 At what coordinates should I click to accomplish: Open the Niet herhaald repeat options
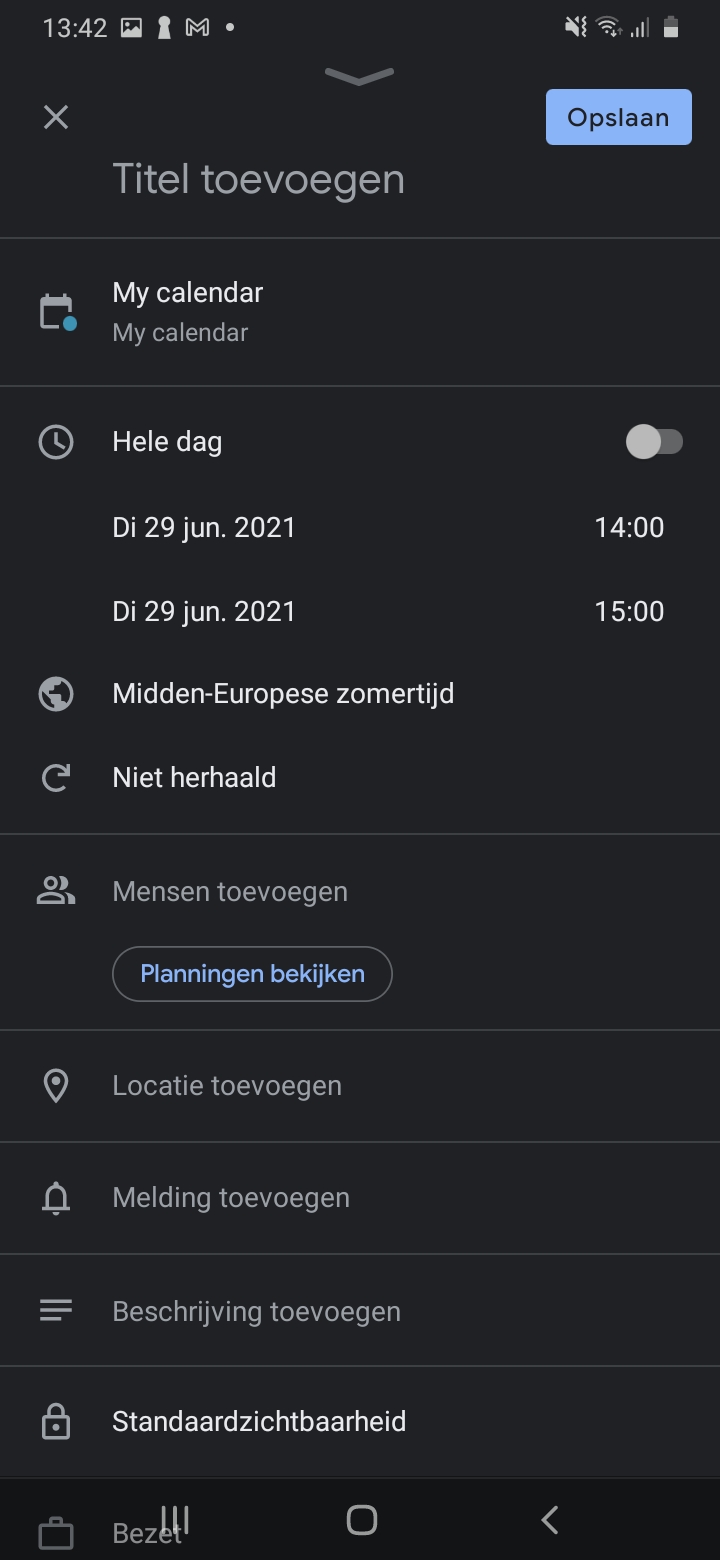(194, 778)
